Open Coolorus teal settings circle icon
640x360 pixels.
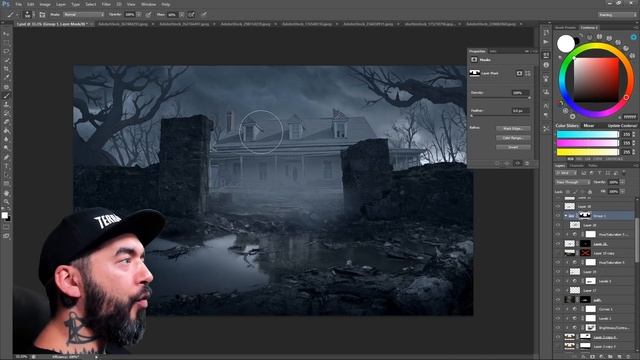tap(634, 37)
